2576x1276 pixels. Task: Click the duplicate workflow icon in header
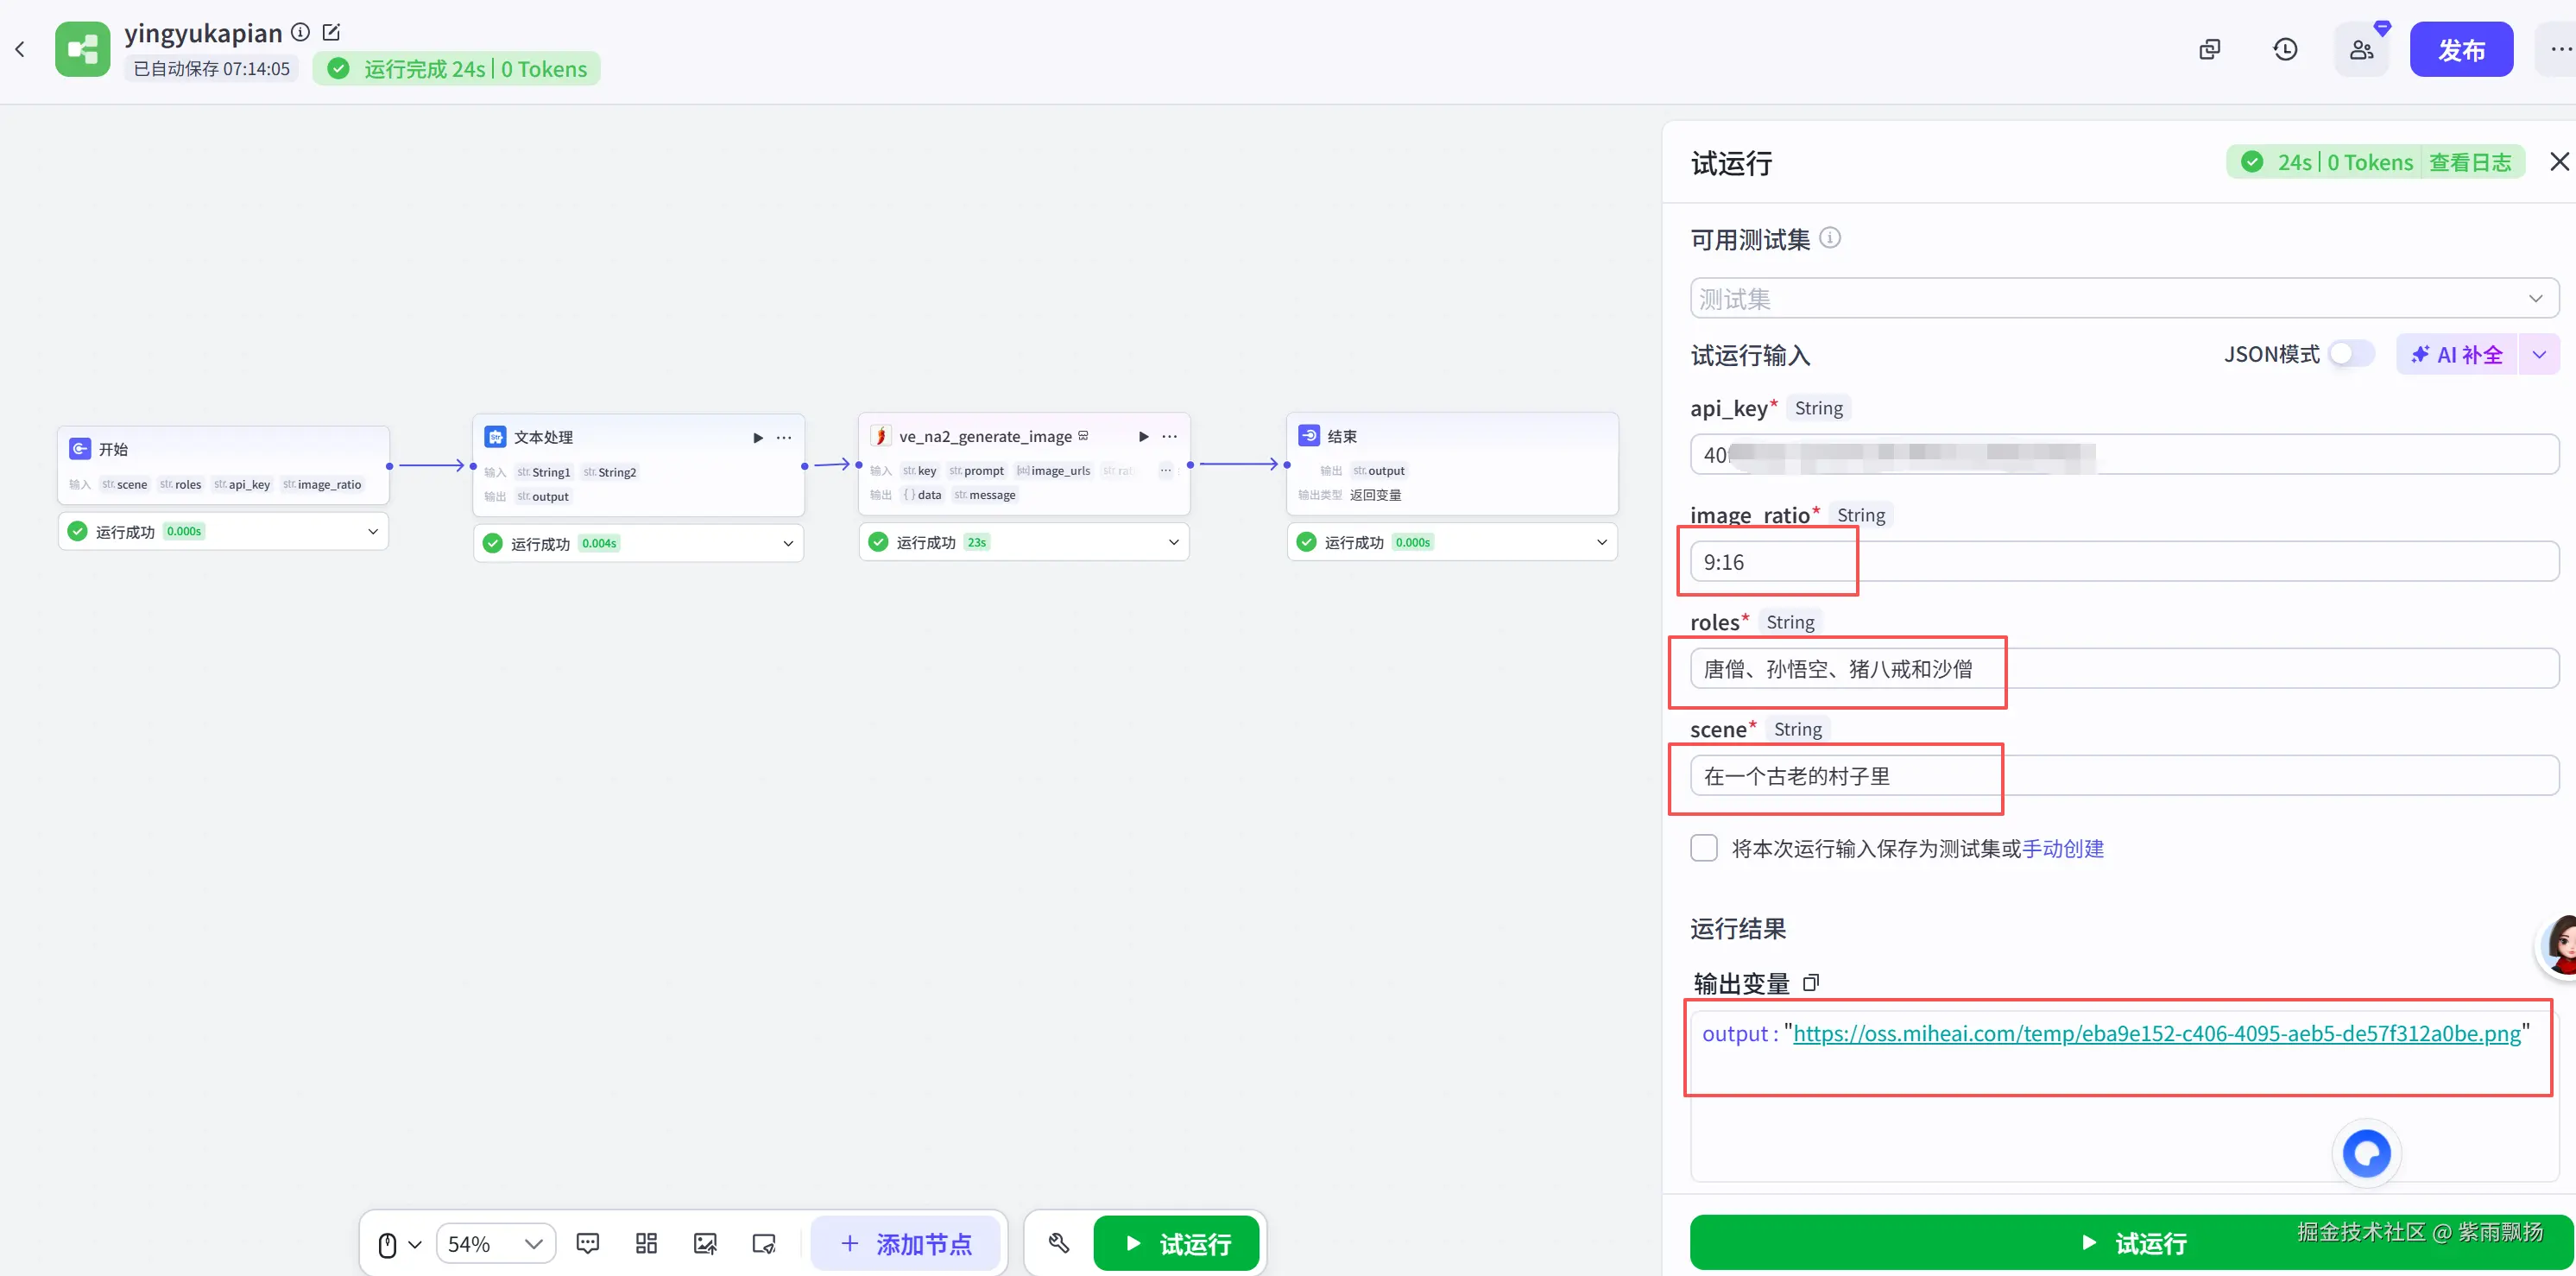pyautogui.click(x=2210, y=49)
